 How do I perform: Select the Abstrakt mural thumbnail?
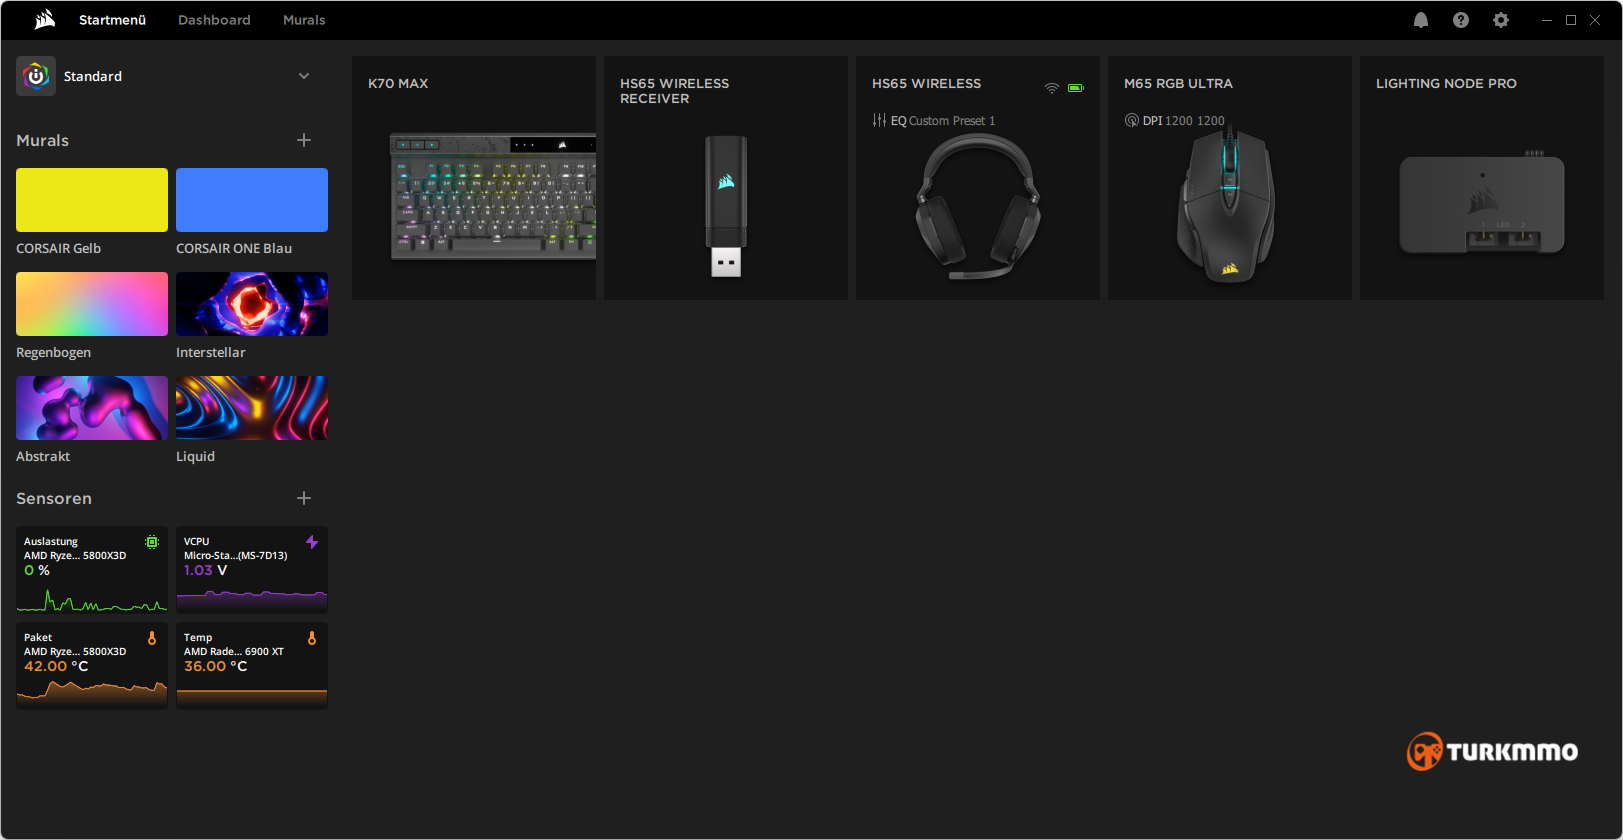[92, 408]
